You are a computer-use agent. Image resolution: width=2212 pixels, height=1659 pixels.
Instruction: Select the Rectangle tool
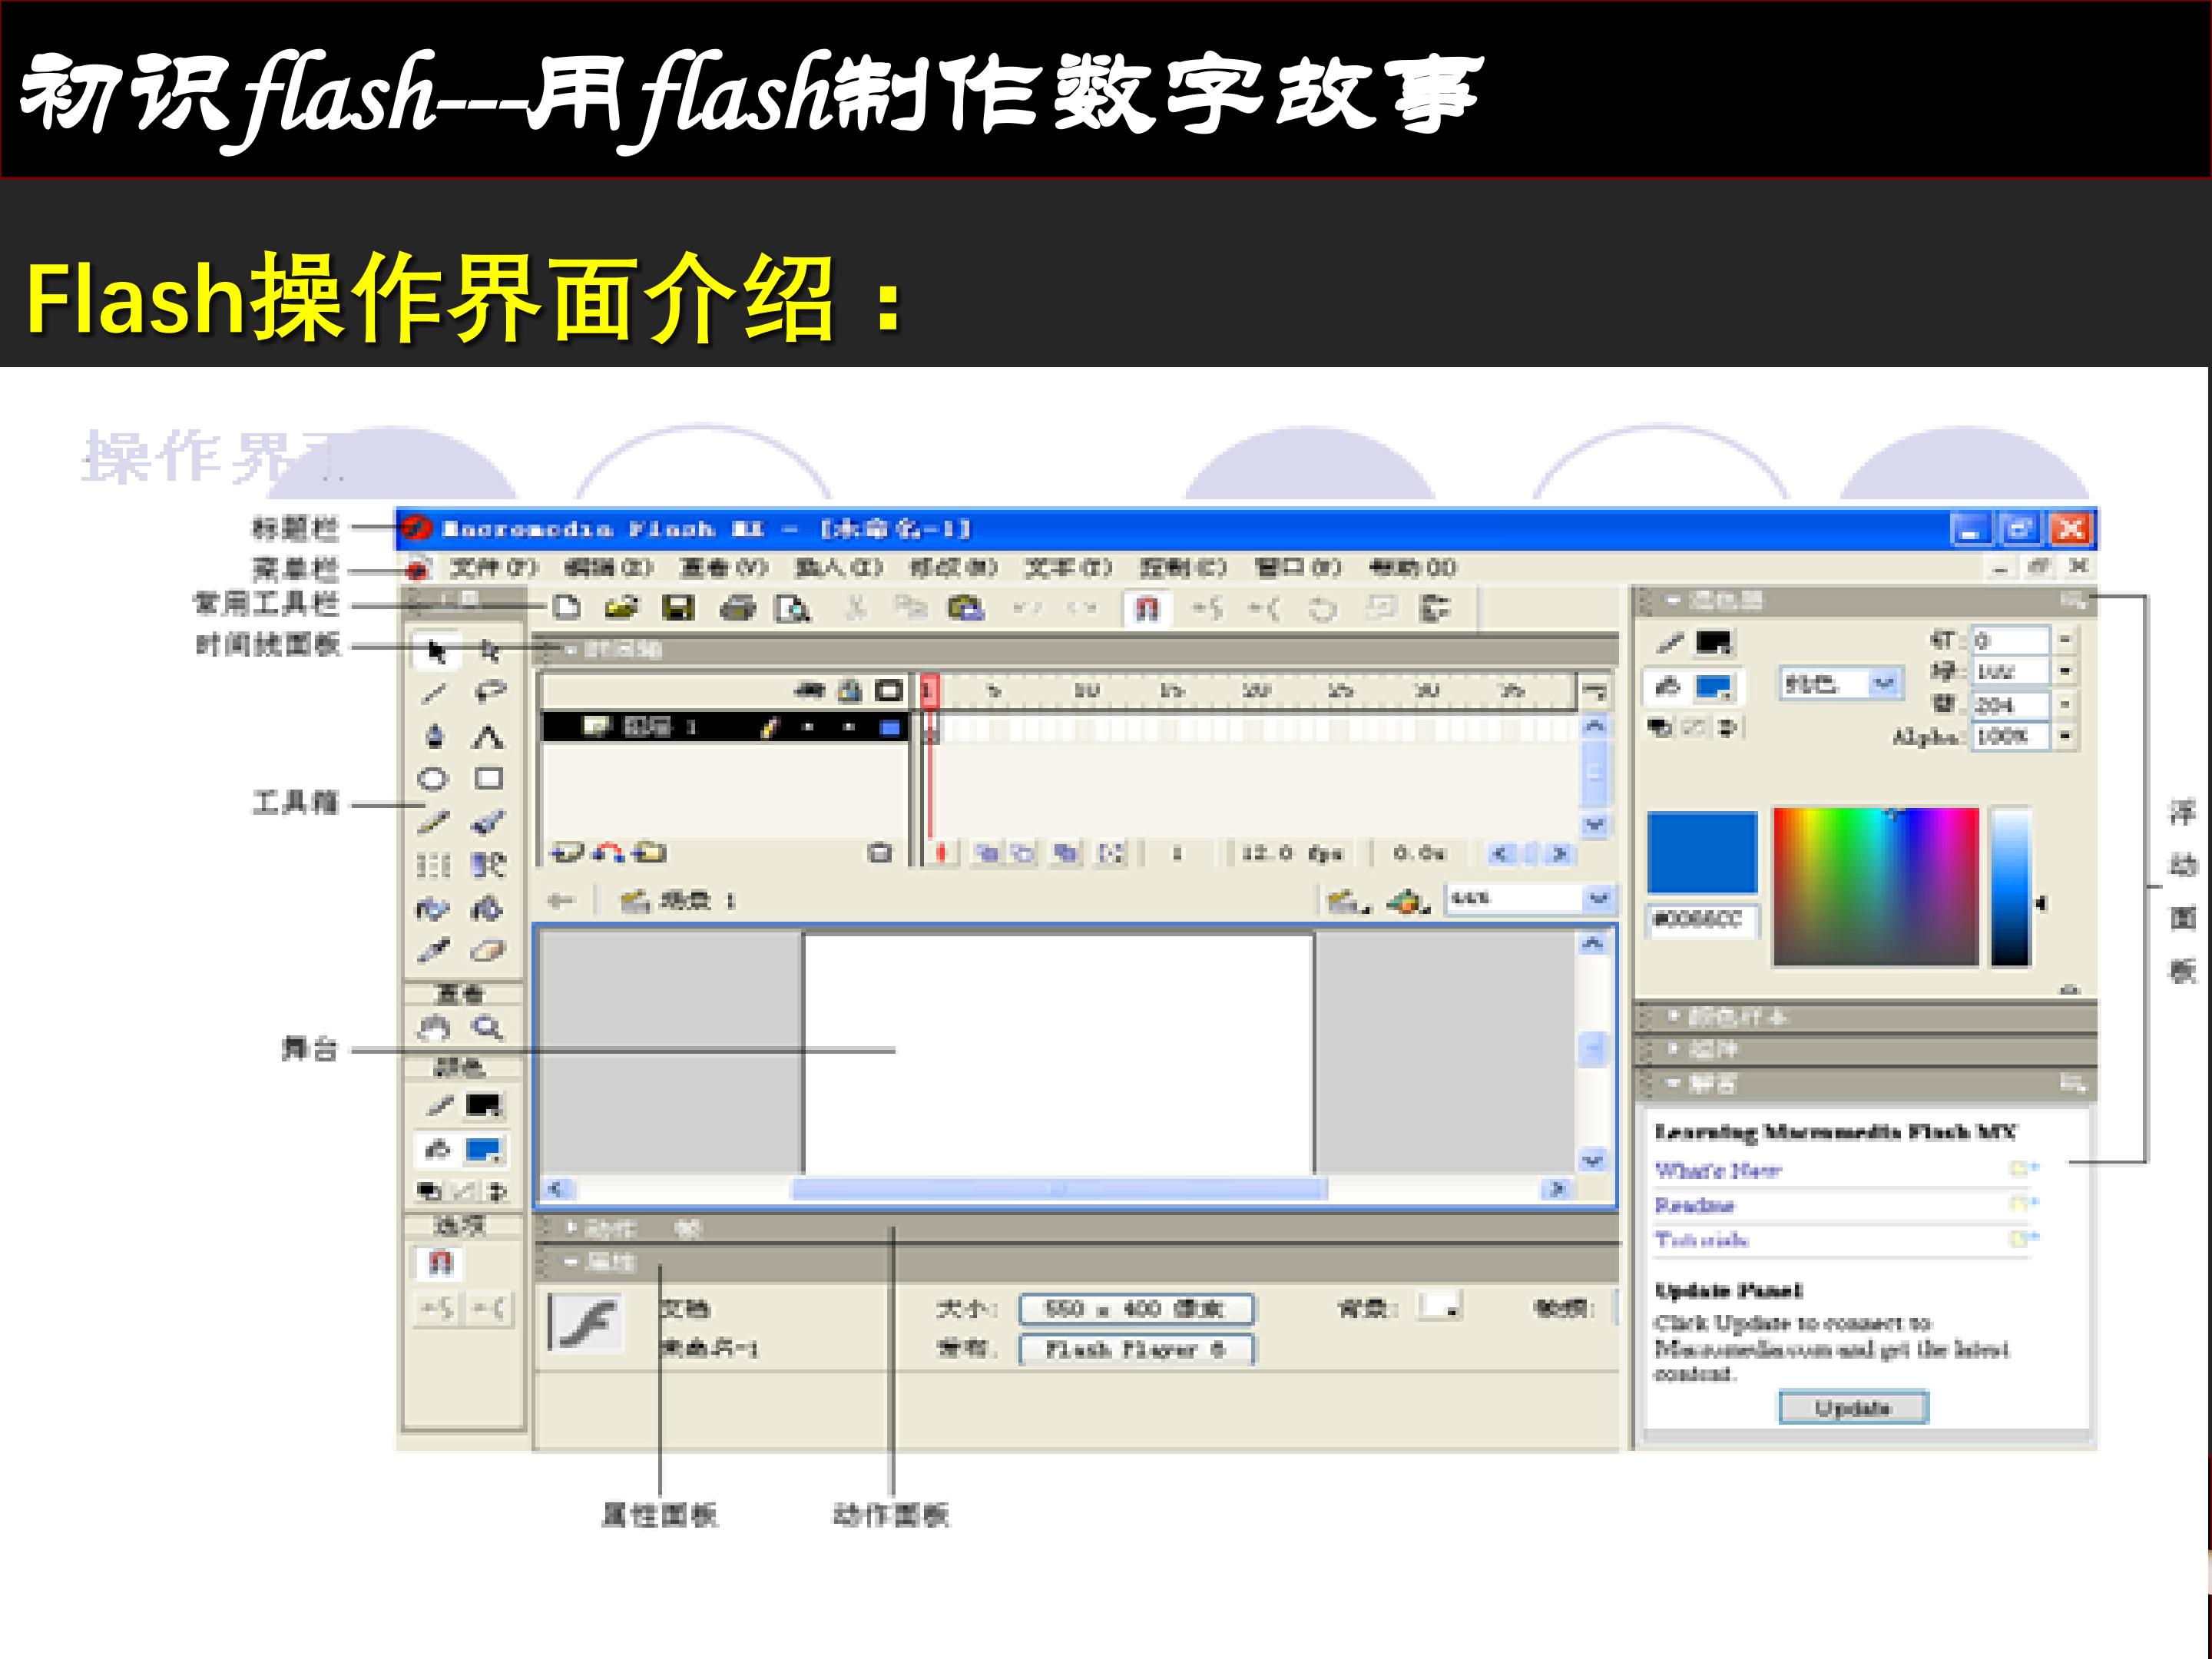click(x=489, y=778)
